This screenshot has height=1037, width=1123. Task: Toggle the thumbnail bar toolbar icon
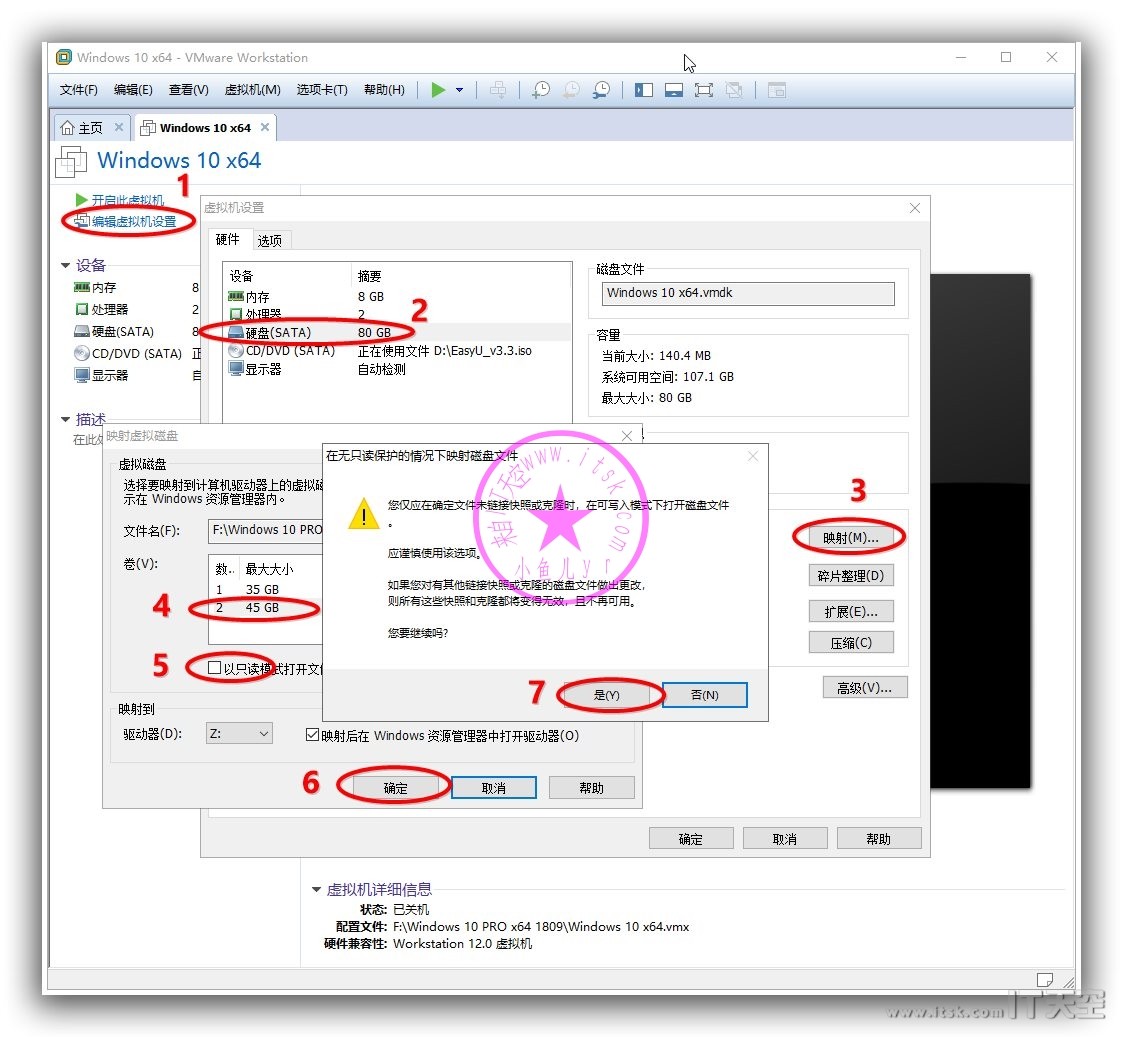[673, 90]
